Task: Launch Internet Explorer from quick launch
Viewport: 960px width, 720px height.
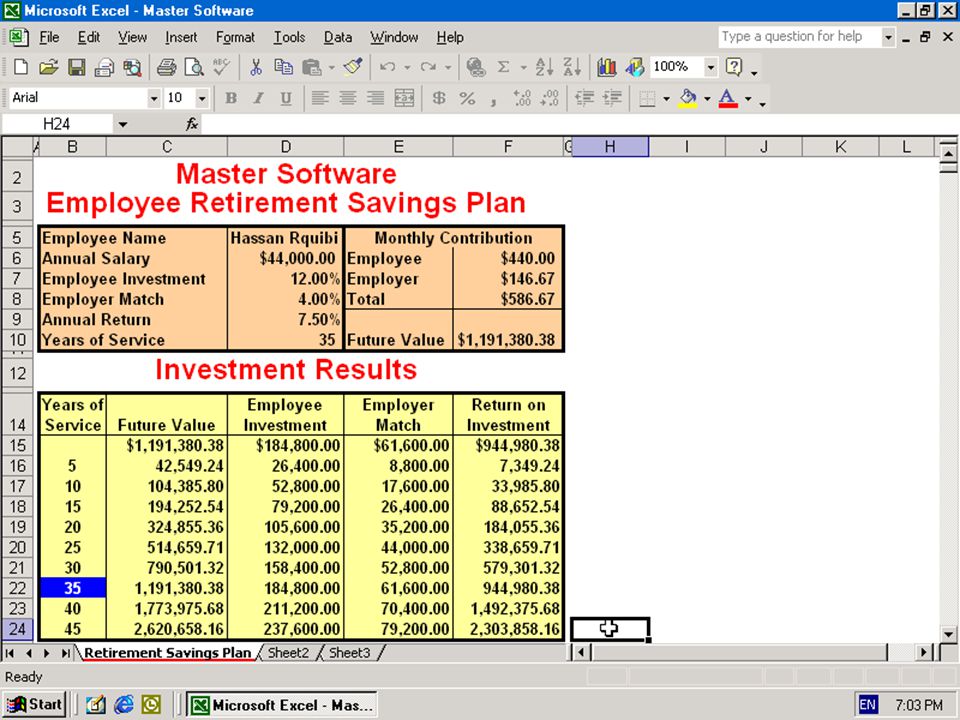Action: 124,705
